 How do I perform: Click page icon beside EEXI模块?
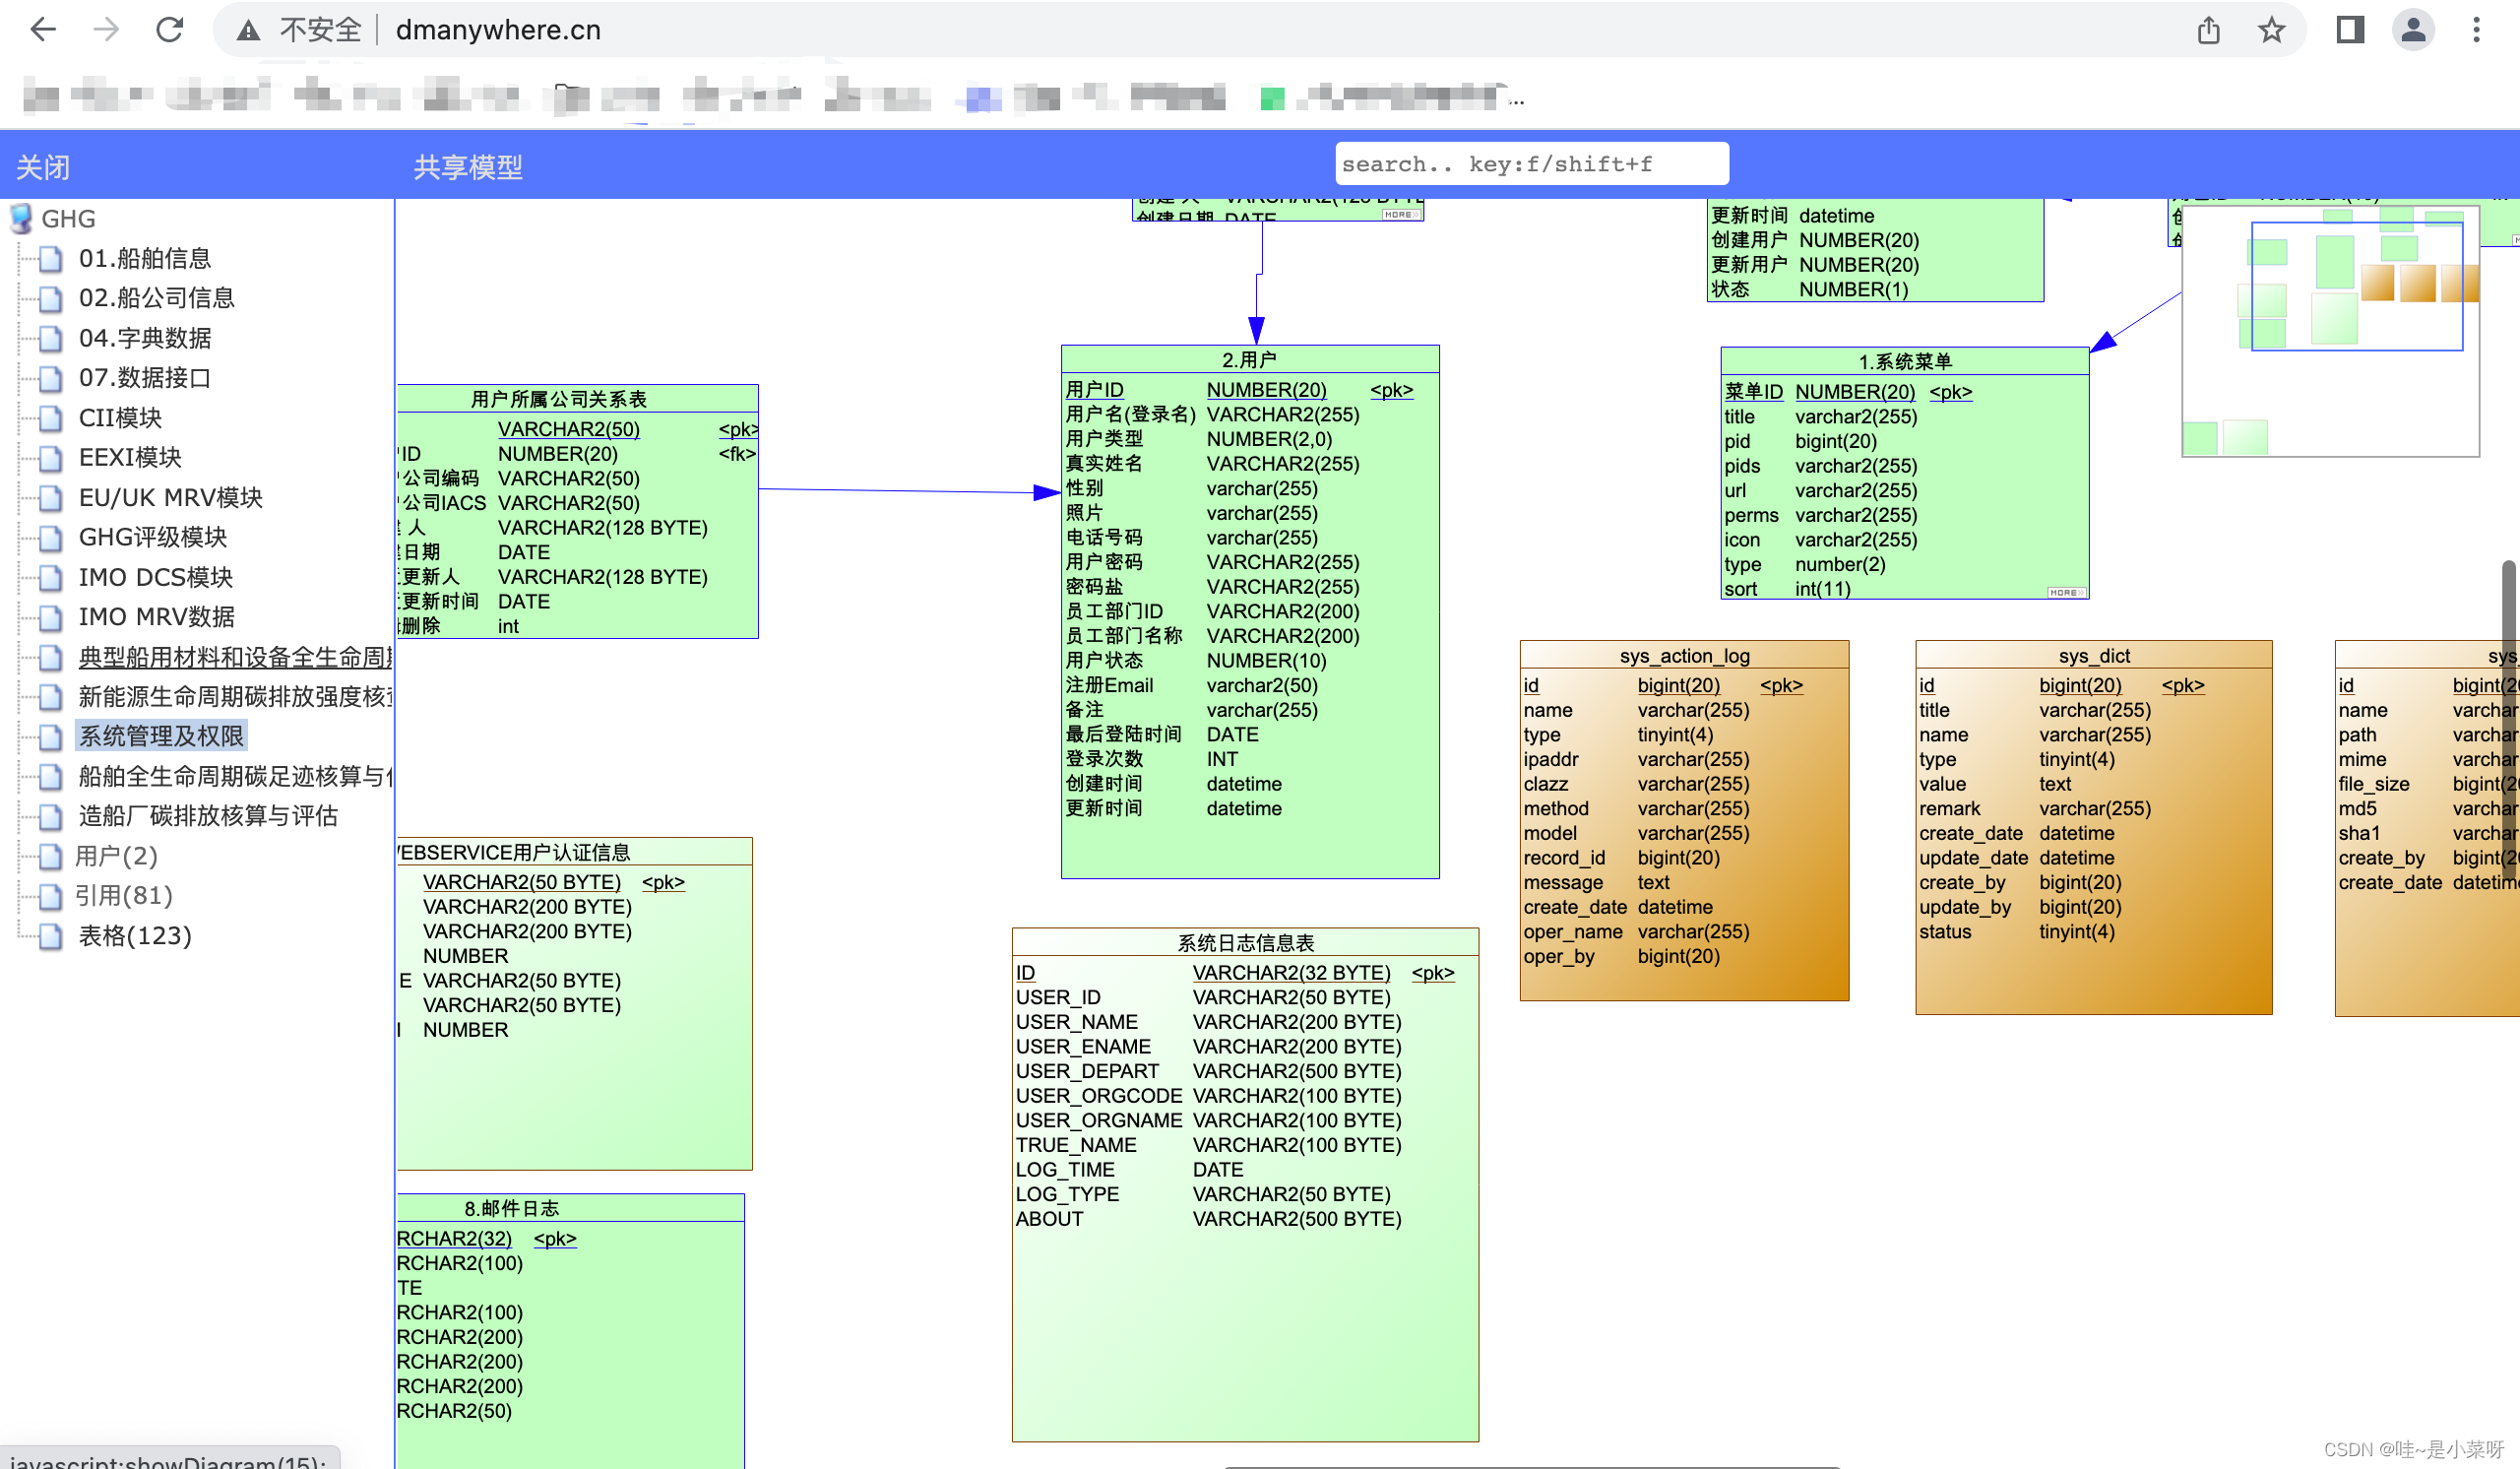(50, 458)
